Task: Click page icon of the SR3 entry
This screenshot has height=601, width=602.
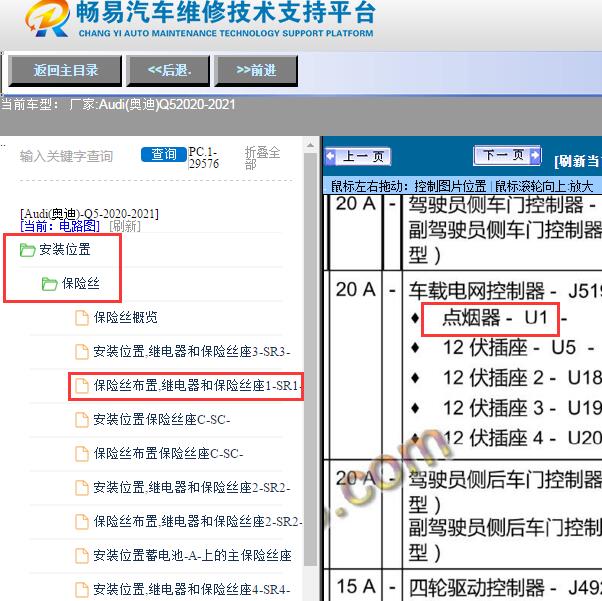Action: (81, 352)
